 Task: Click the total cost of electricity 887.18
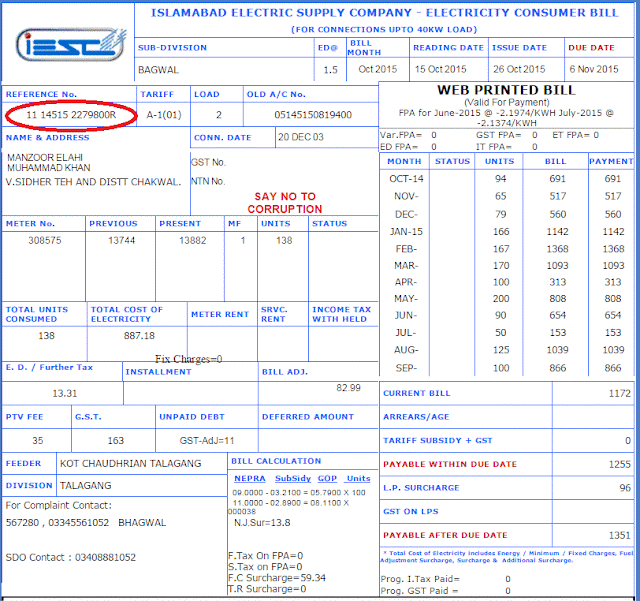(x=139, y=336)
